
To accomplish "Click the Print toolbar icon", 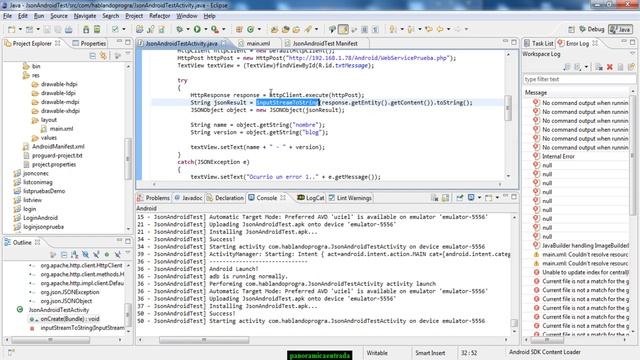I will (69, 29).
